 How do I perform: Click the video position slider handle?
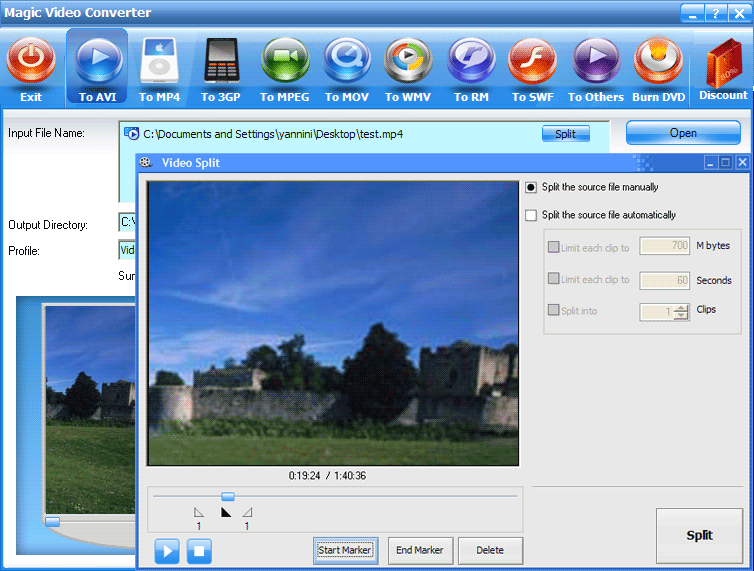point(228,496)
